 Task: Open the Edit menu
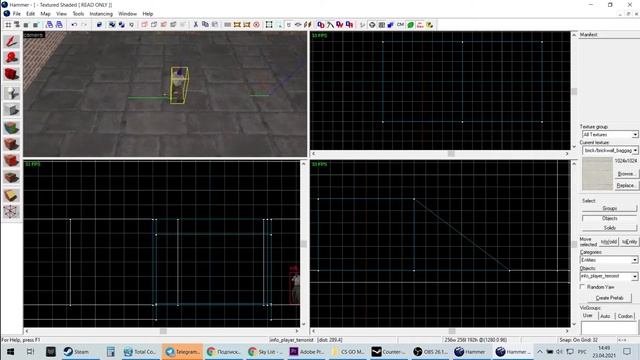pos(31,14)
